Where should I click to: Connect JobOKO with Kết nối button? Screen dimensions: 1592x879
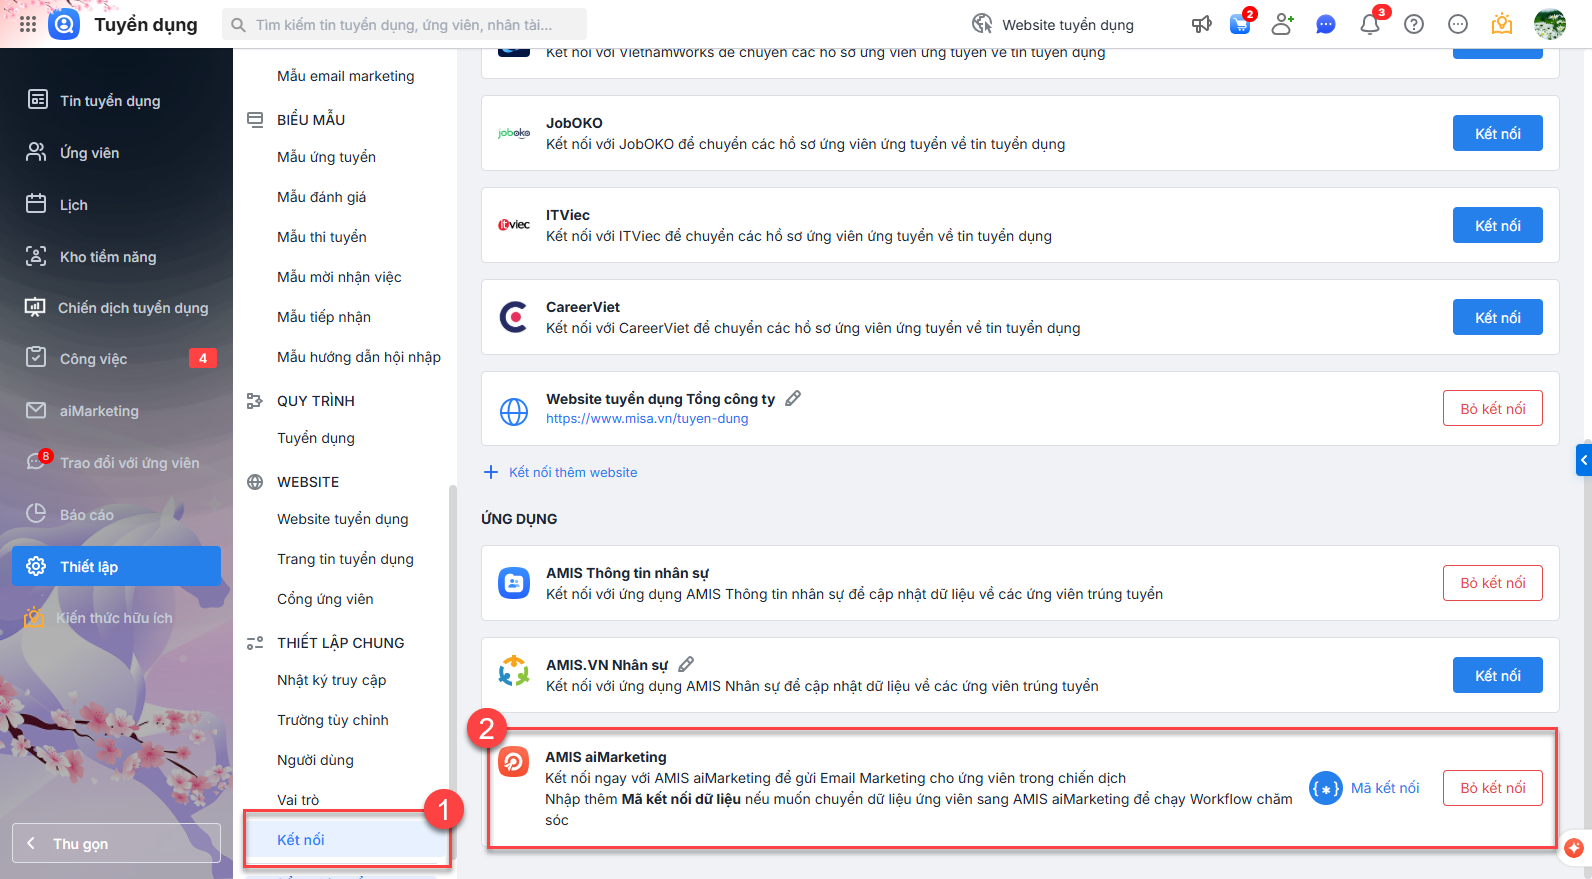(1498, 133)
